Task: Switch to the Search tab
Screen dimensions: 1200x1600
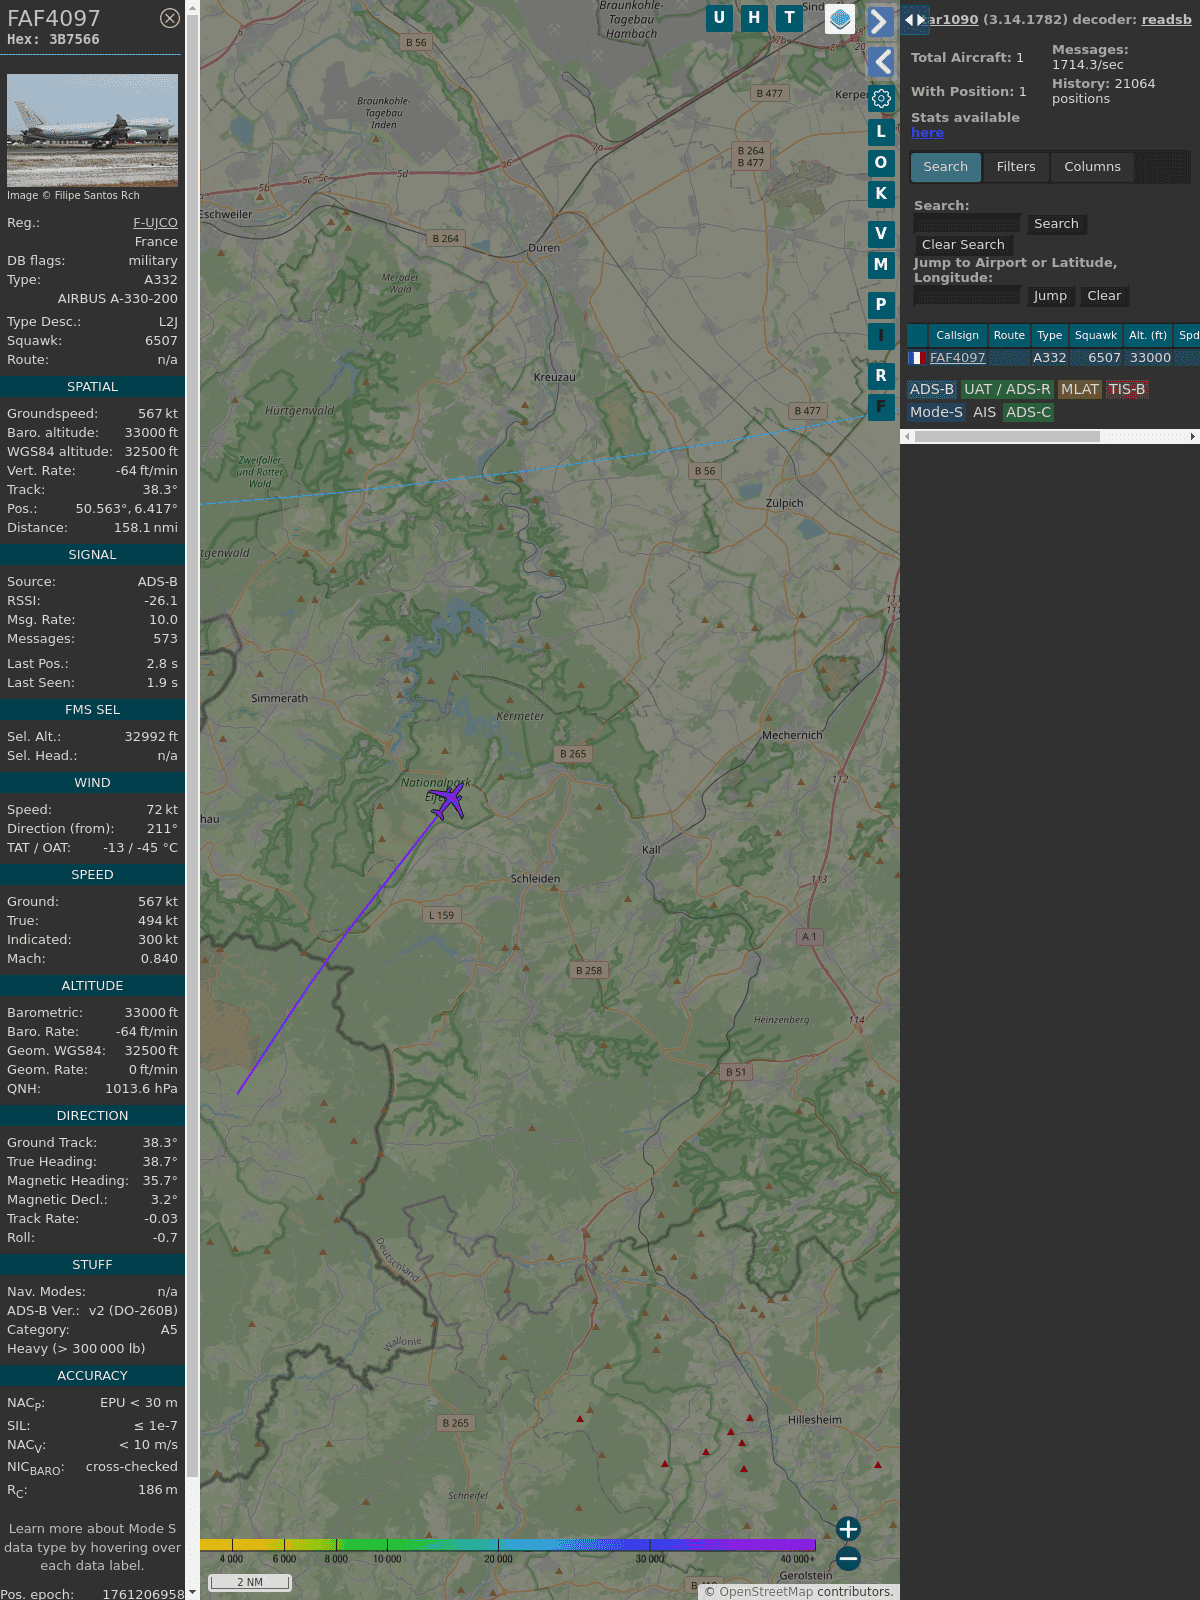Action: [946, 167]
